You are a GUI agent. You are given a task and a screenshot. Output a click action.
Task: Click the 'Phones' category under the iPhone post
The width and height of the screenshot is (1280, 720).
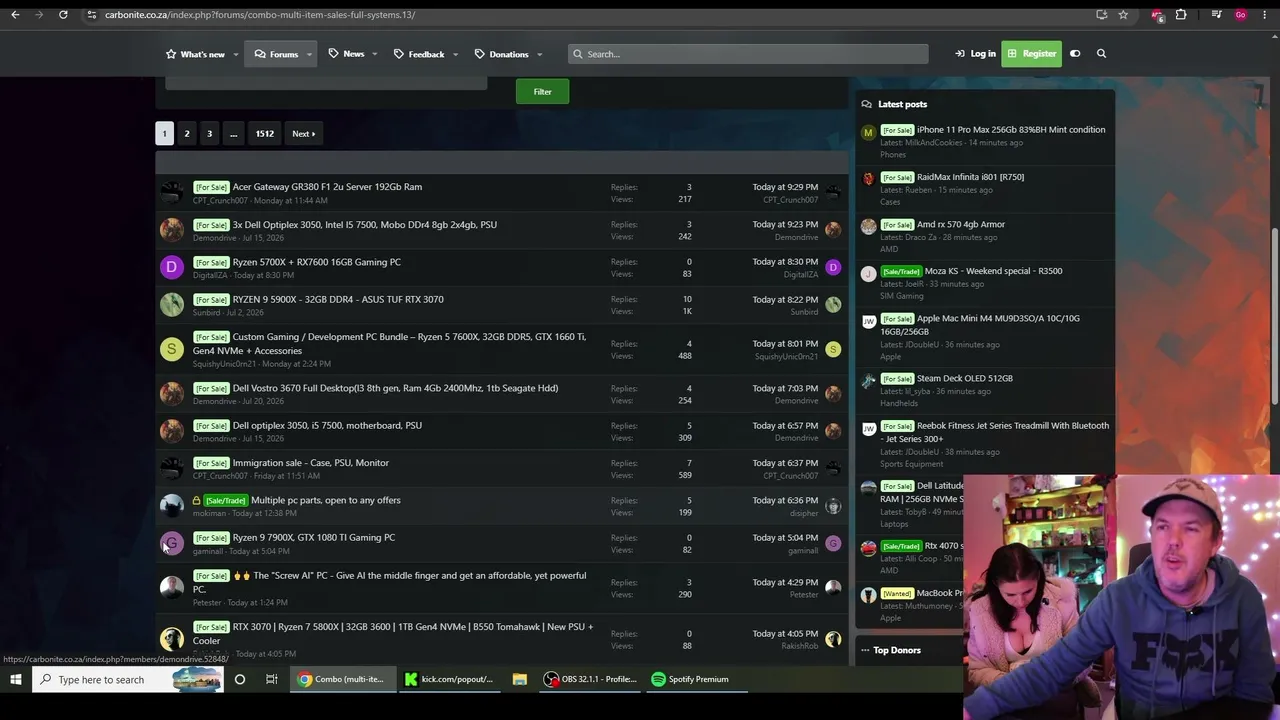coord(893,155)
